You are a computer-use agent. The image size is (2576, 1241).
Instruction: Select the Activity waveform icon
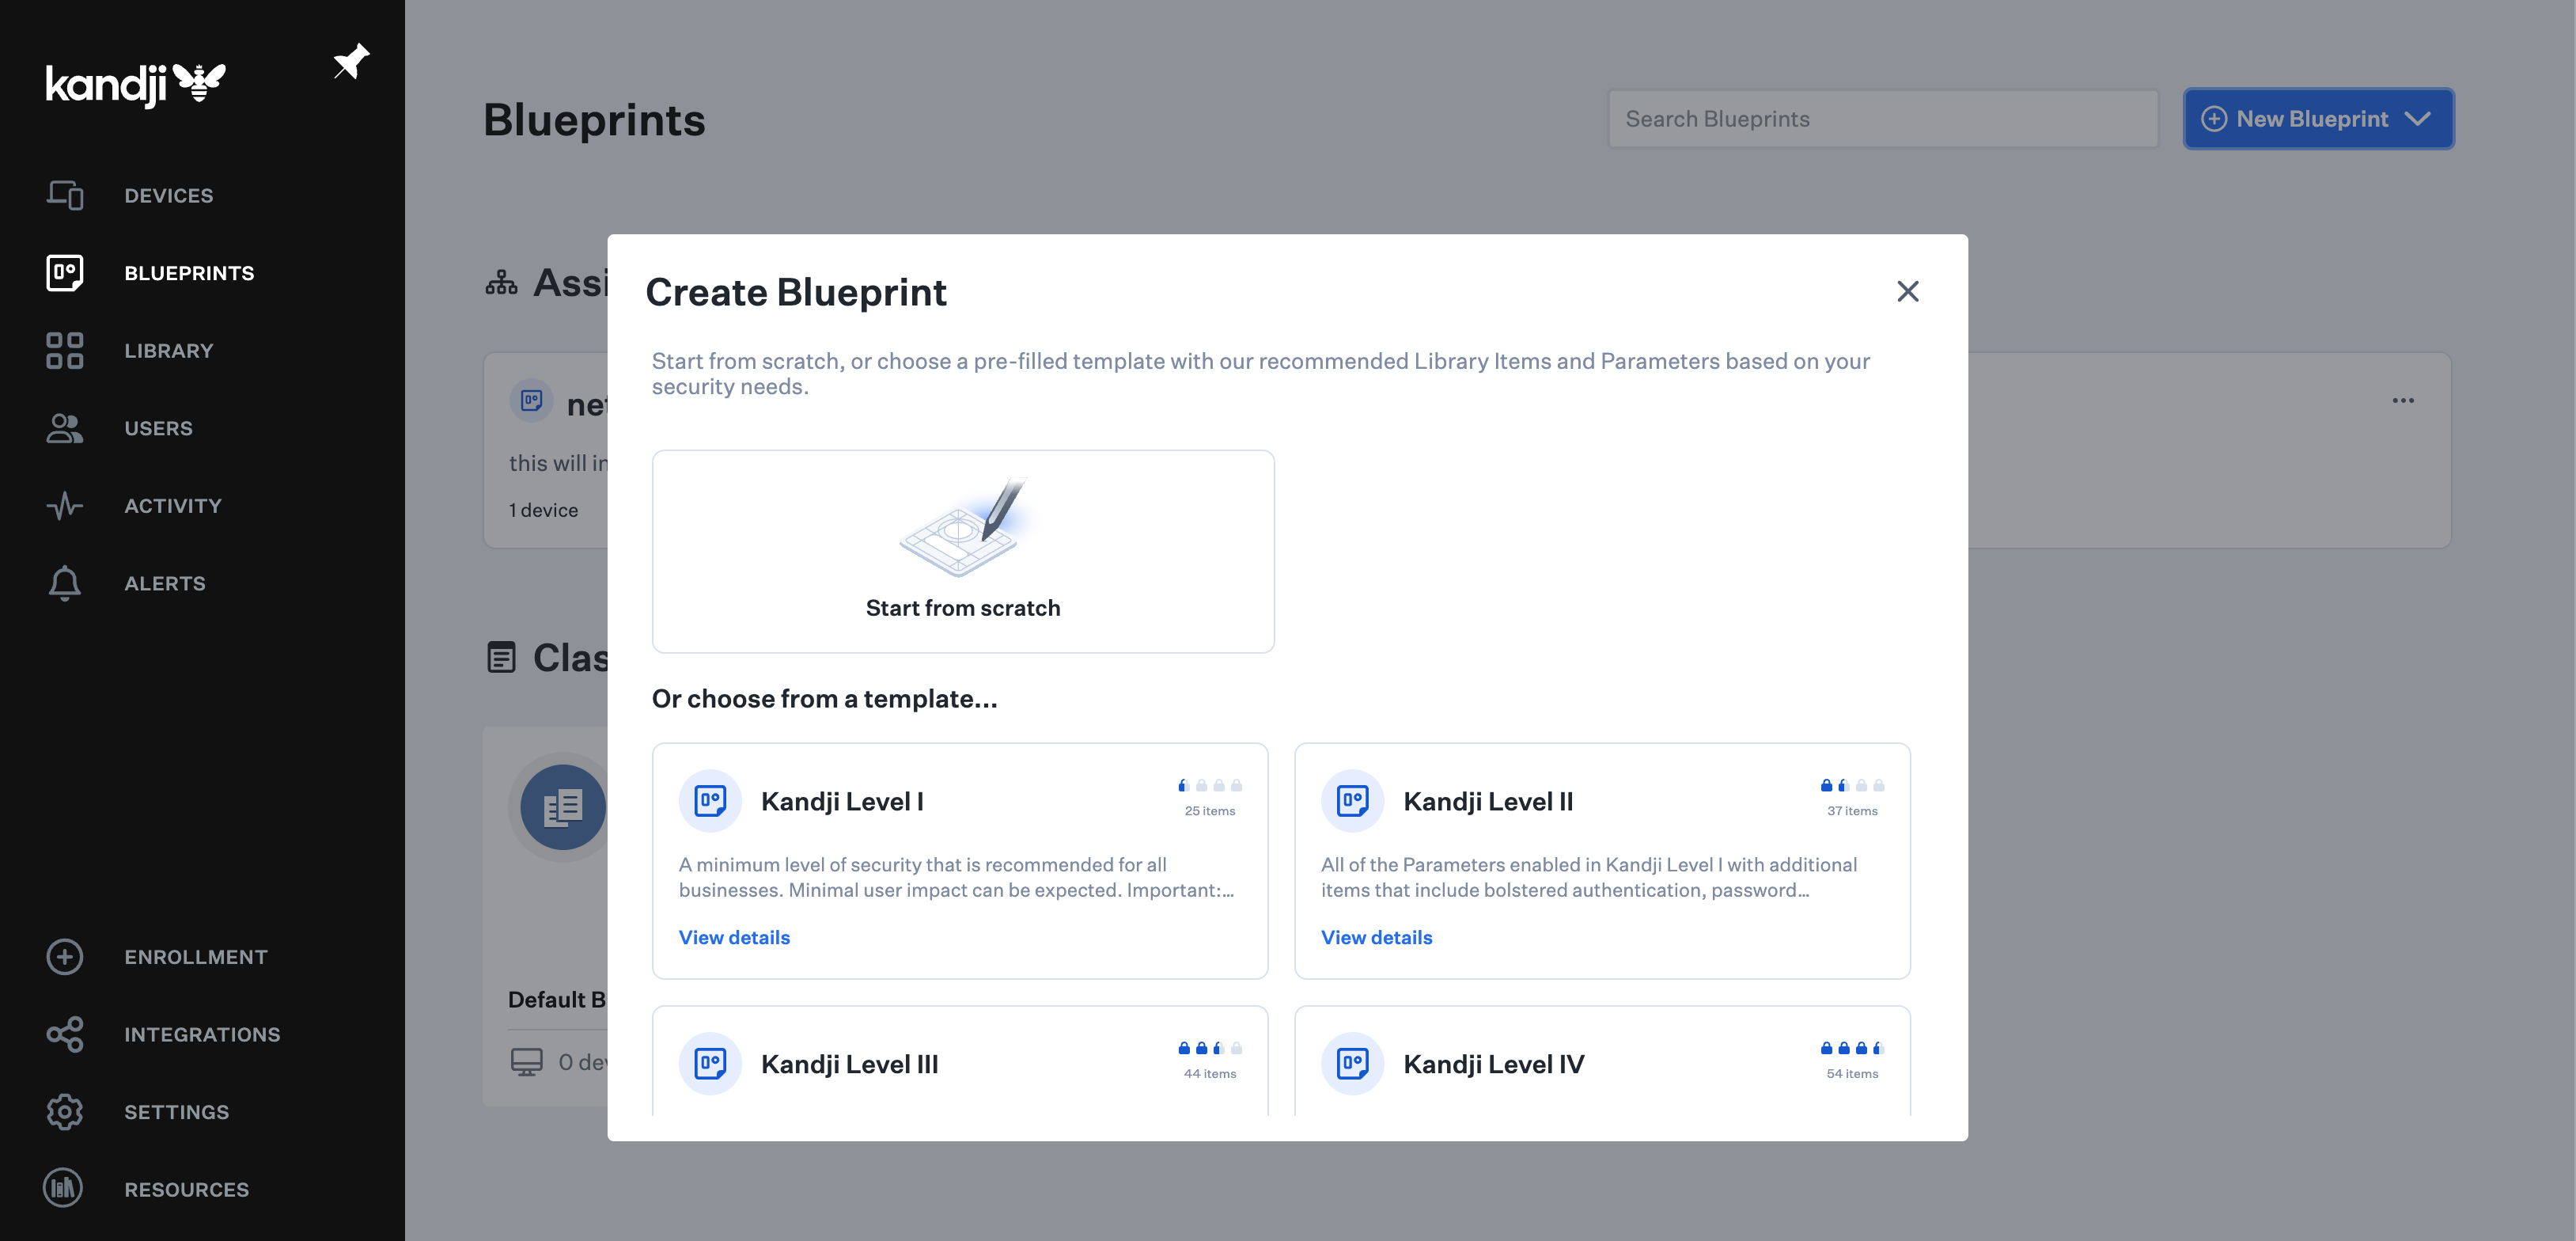[x=64, y=505]
